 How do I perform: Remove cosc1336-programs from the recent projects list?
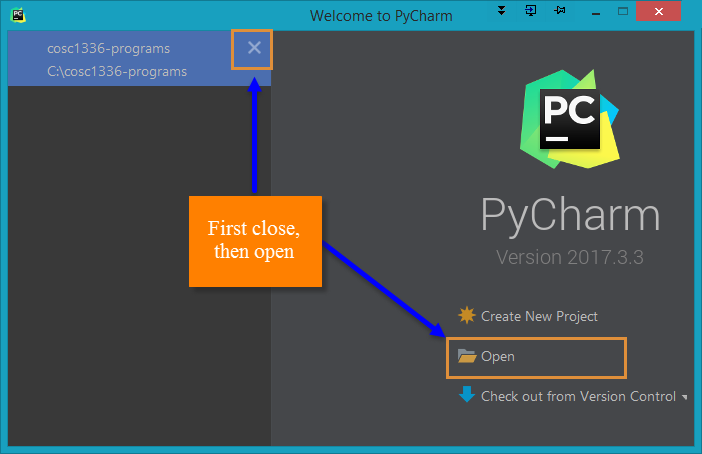tap(254, 48)
